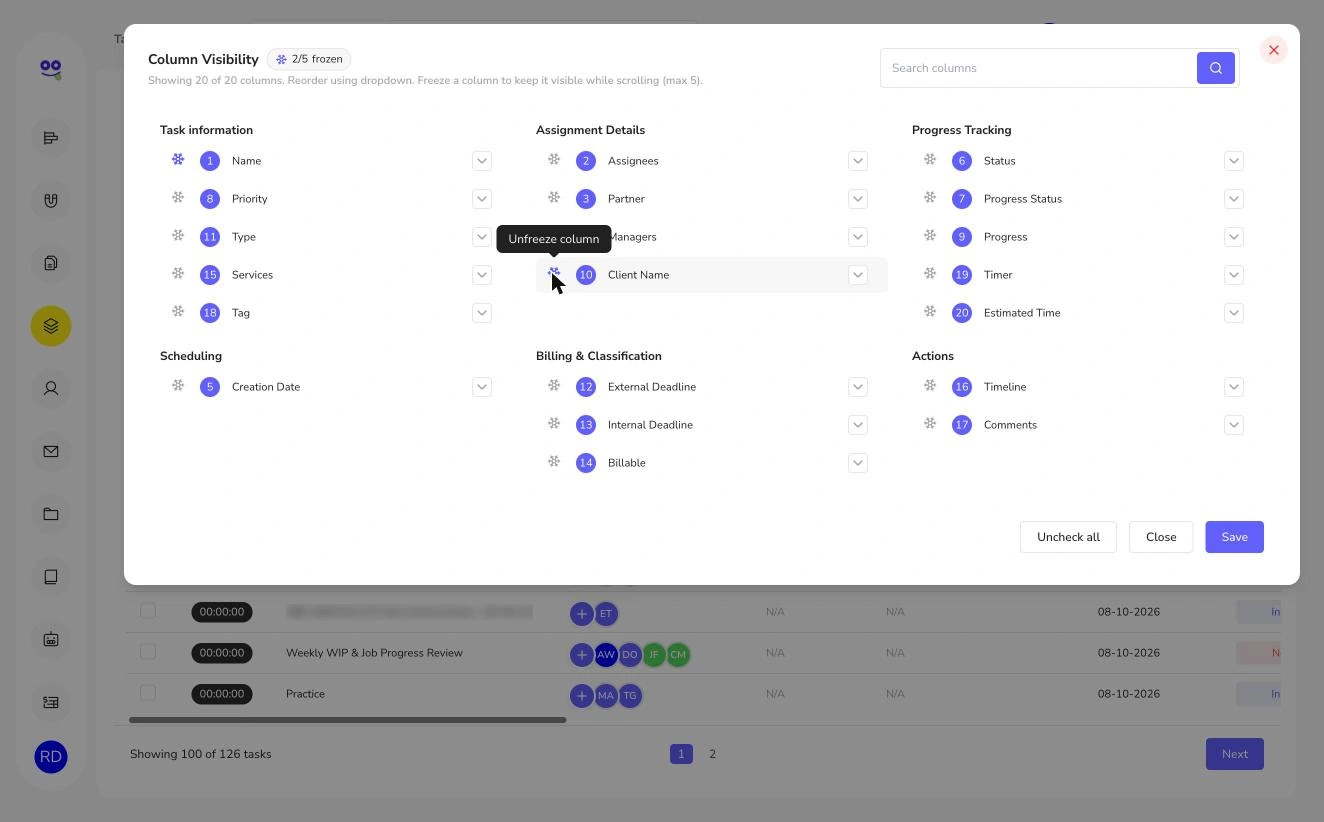Click snowflake icon beside External Deadline
Screen dimensions: 1324x822
pos(554,385)
